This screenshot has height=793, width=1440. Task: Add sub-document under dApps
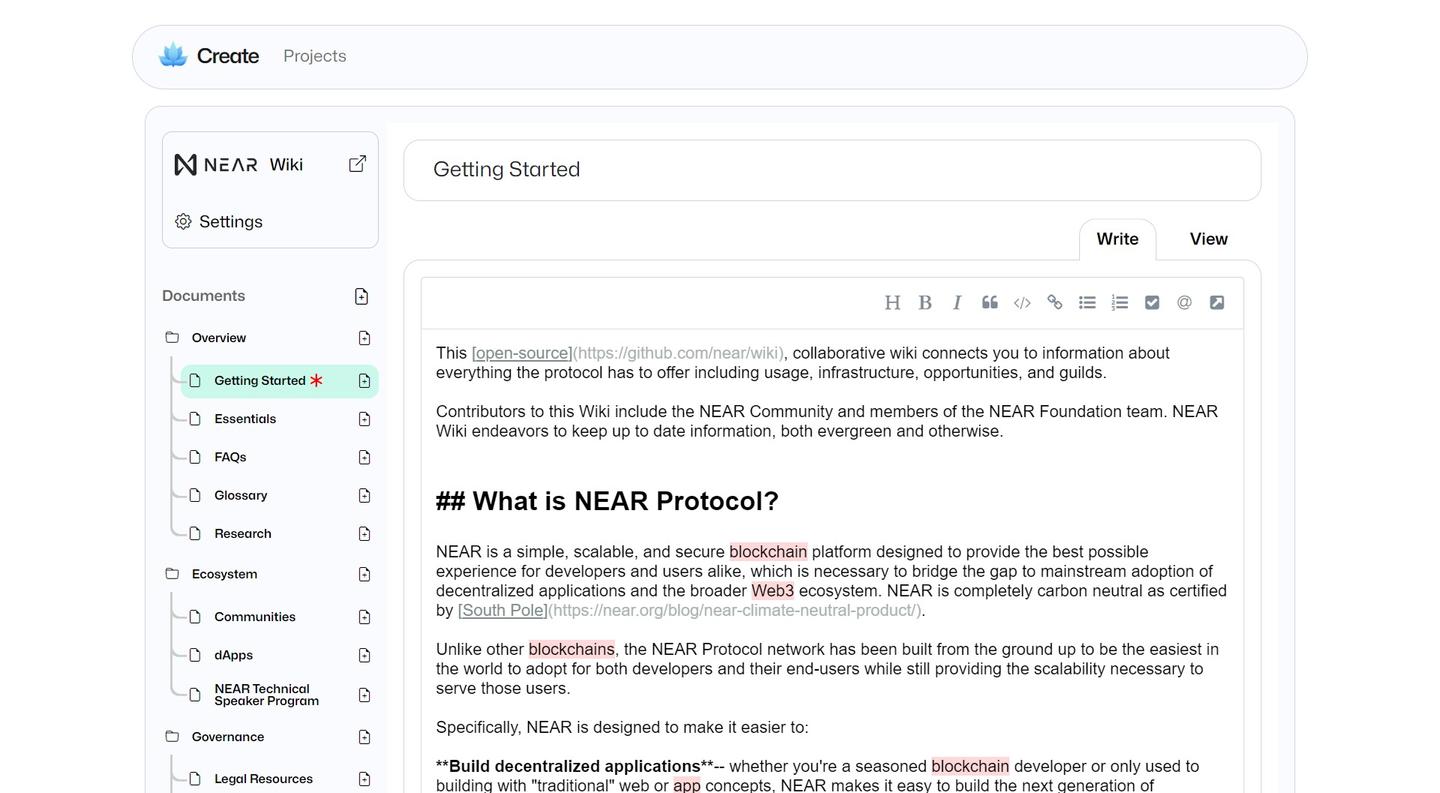(364, 655)
